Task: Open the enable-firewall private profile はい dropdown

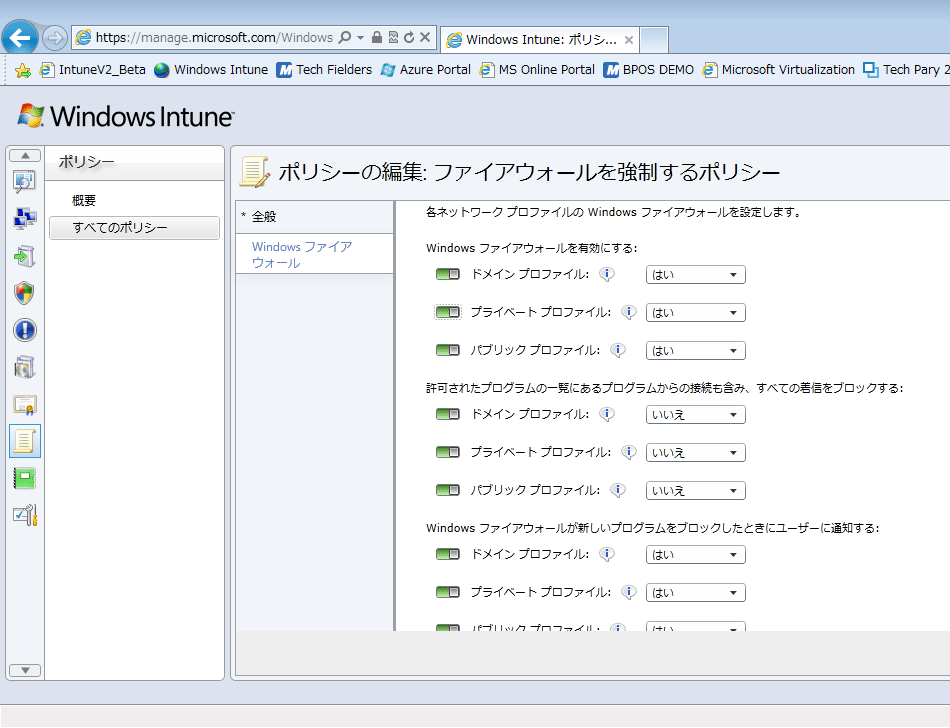Action: coord(696,313)
